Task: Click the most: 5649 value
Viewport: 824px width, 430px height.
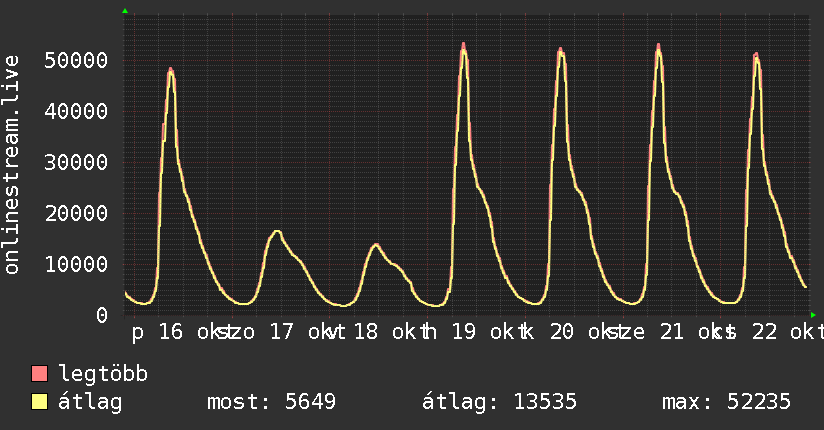Action: click(x=271, y=402)
